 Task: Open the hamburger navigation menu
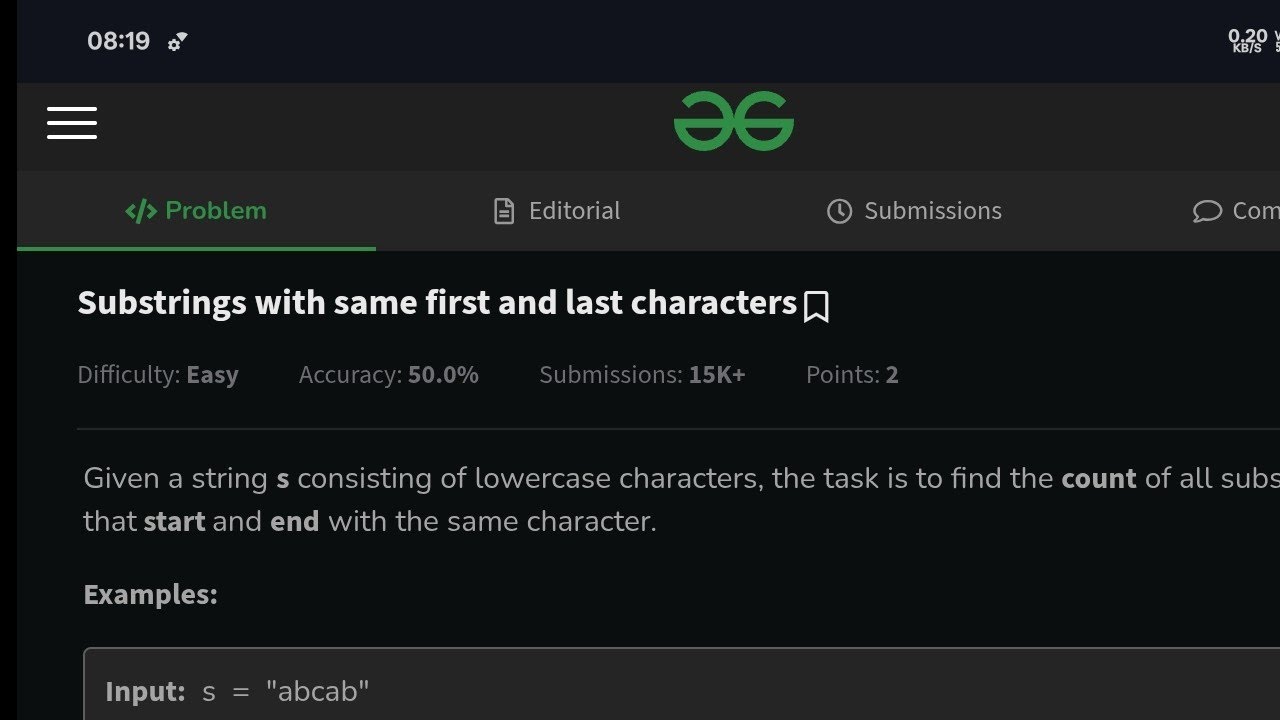pyautogui.click(x=72, y=123)
